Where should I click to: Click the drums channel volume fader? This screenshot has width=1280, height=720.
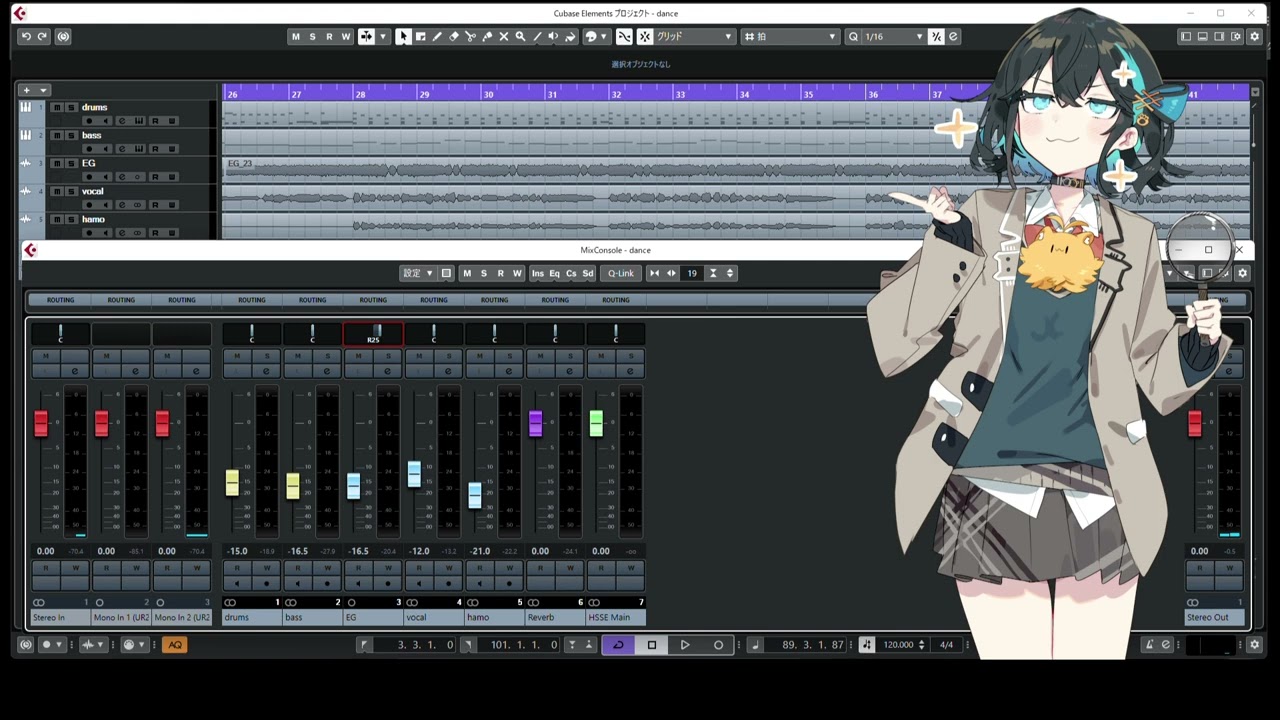click(x=232, y=483)
